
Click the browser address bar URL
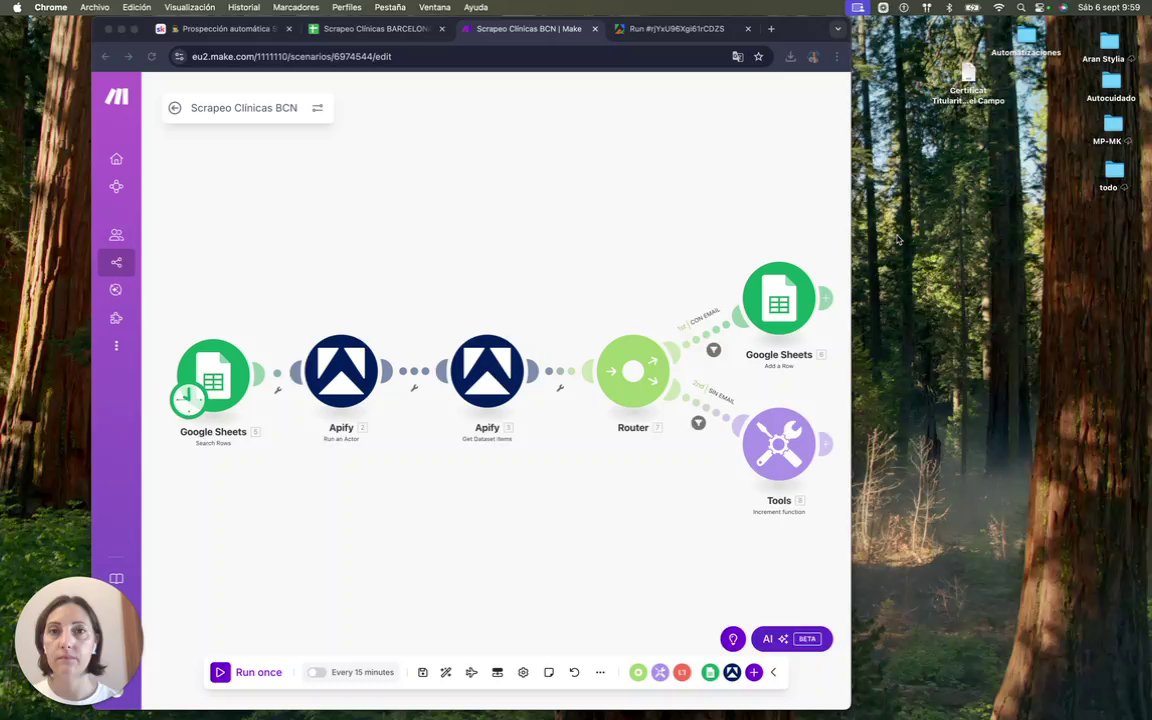(x=292, y=57)
